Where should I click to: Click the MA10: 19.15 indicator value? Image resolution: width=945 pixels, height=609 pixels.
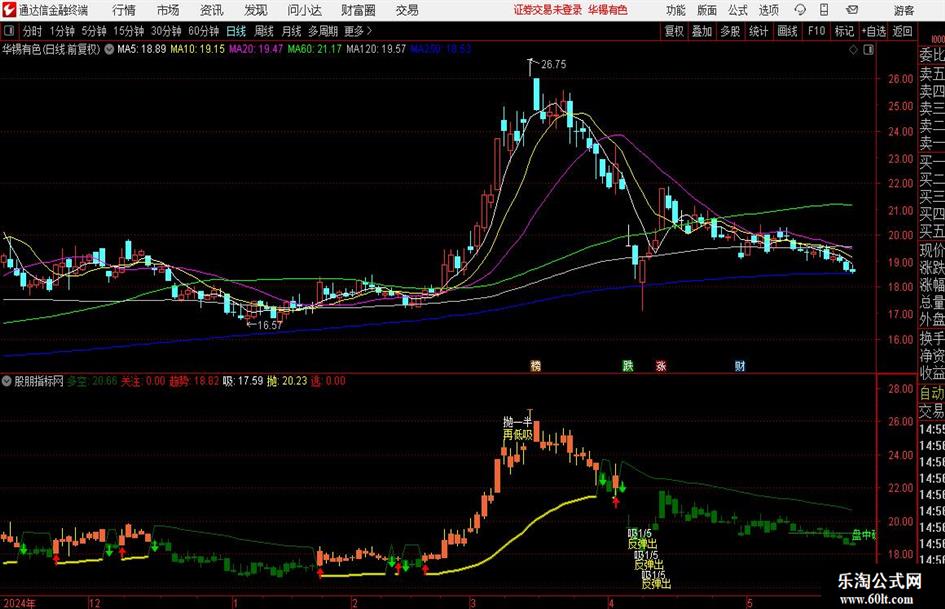pos(197,49)
